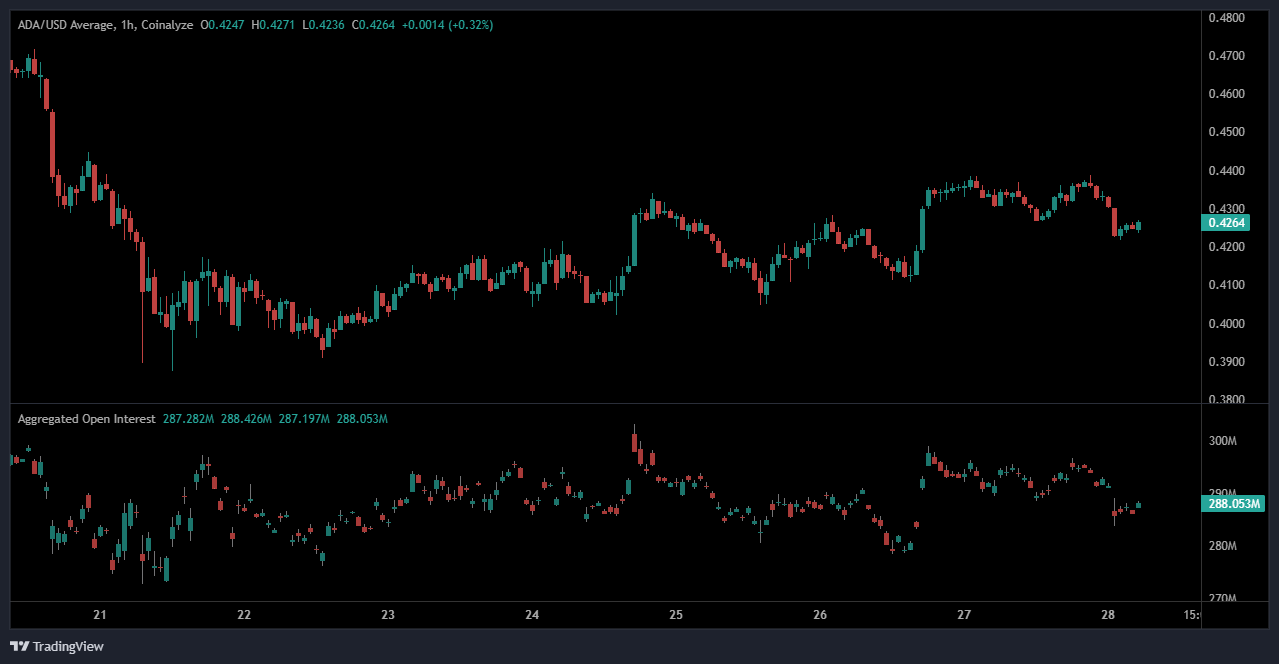Image resolution: width=1279 pixels, height=664 pixels.
Task: Click the 0.4500 price scale label
Action: click(1226, 132)
